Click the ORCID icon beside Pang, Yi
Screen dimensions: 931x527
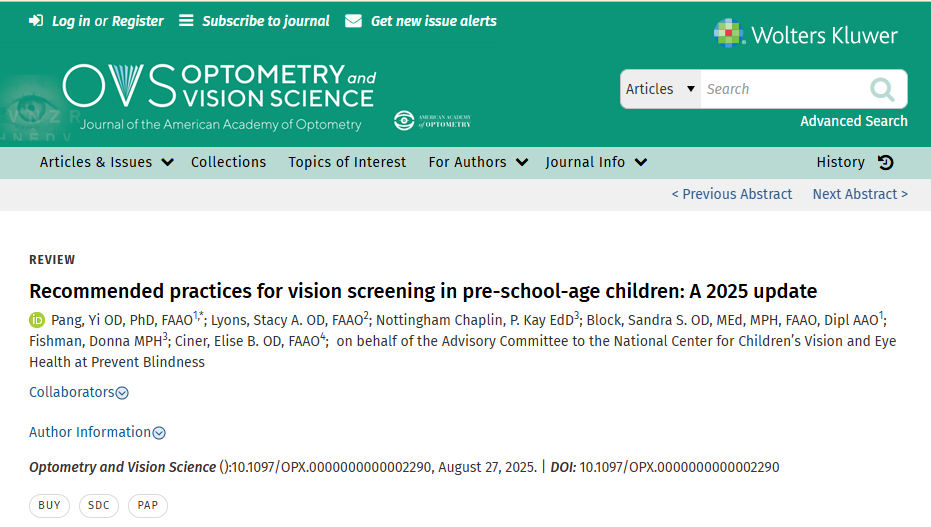[37, 320]
